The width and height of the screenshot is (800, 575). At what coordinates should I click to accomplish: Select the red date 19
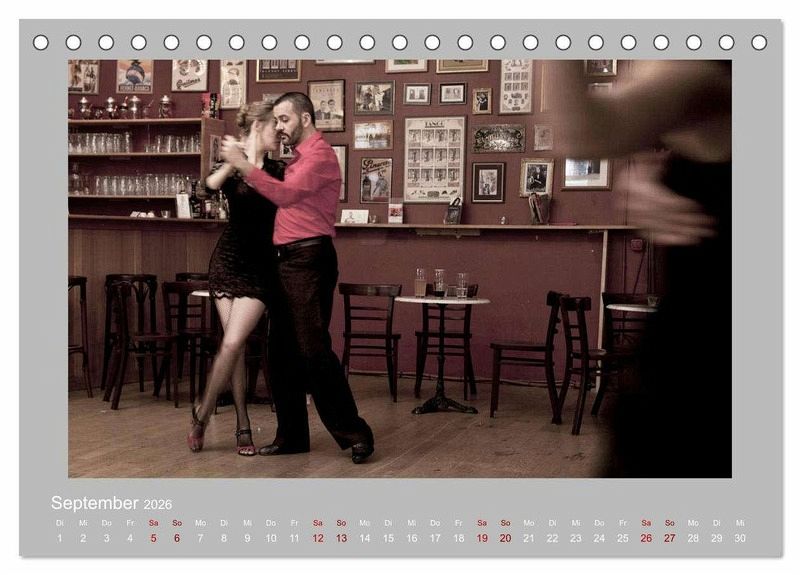[x=482, y=538]
